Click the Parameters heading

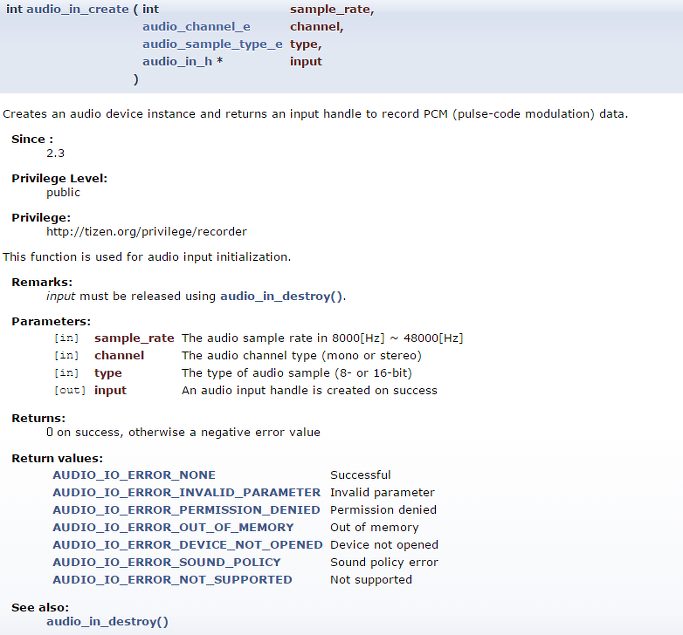pyautogui.click(x=51, y=321)
